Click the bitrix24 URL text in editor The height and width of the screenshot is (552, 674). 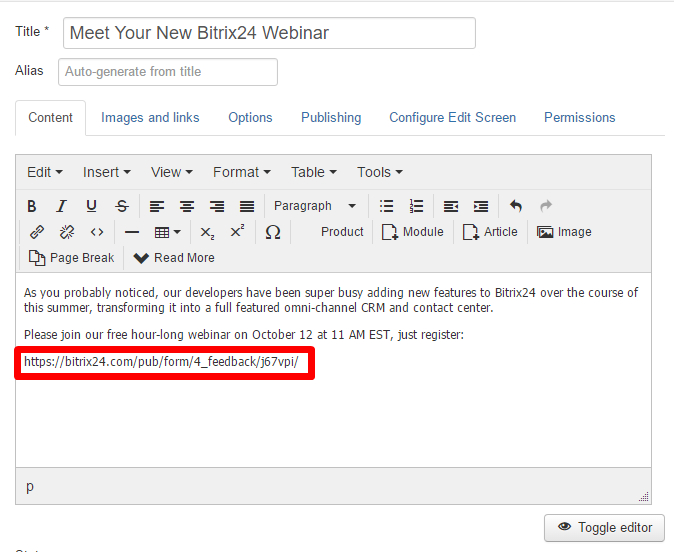(161, 362)
